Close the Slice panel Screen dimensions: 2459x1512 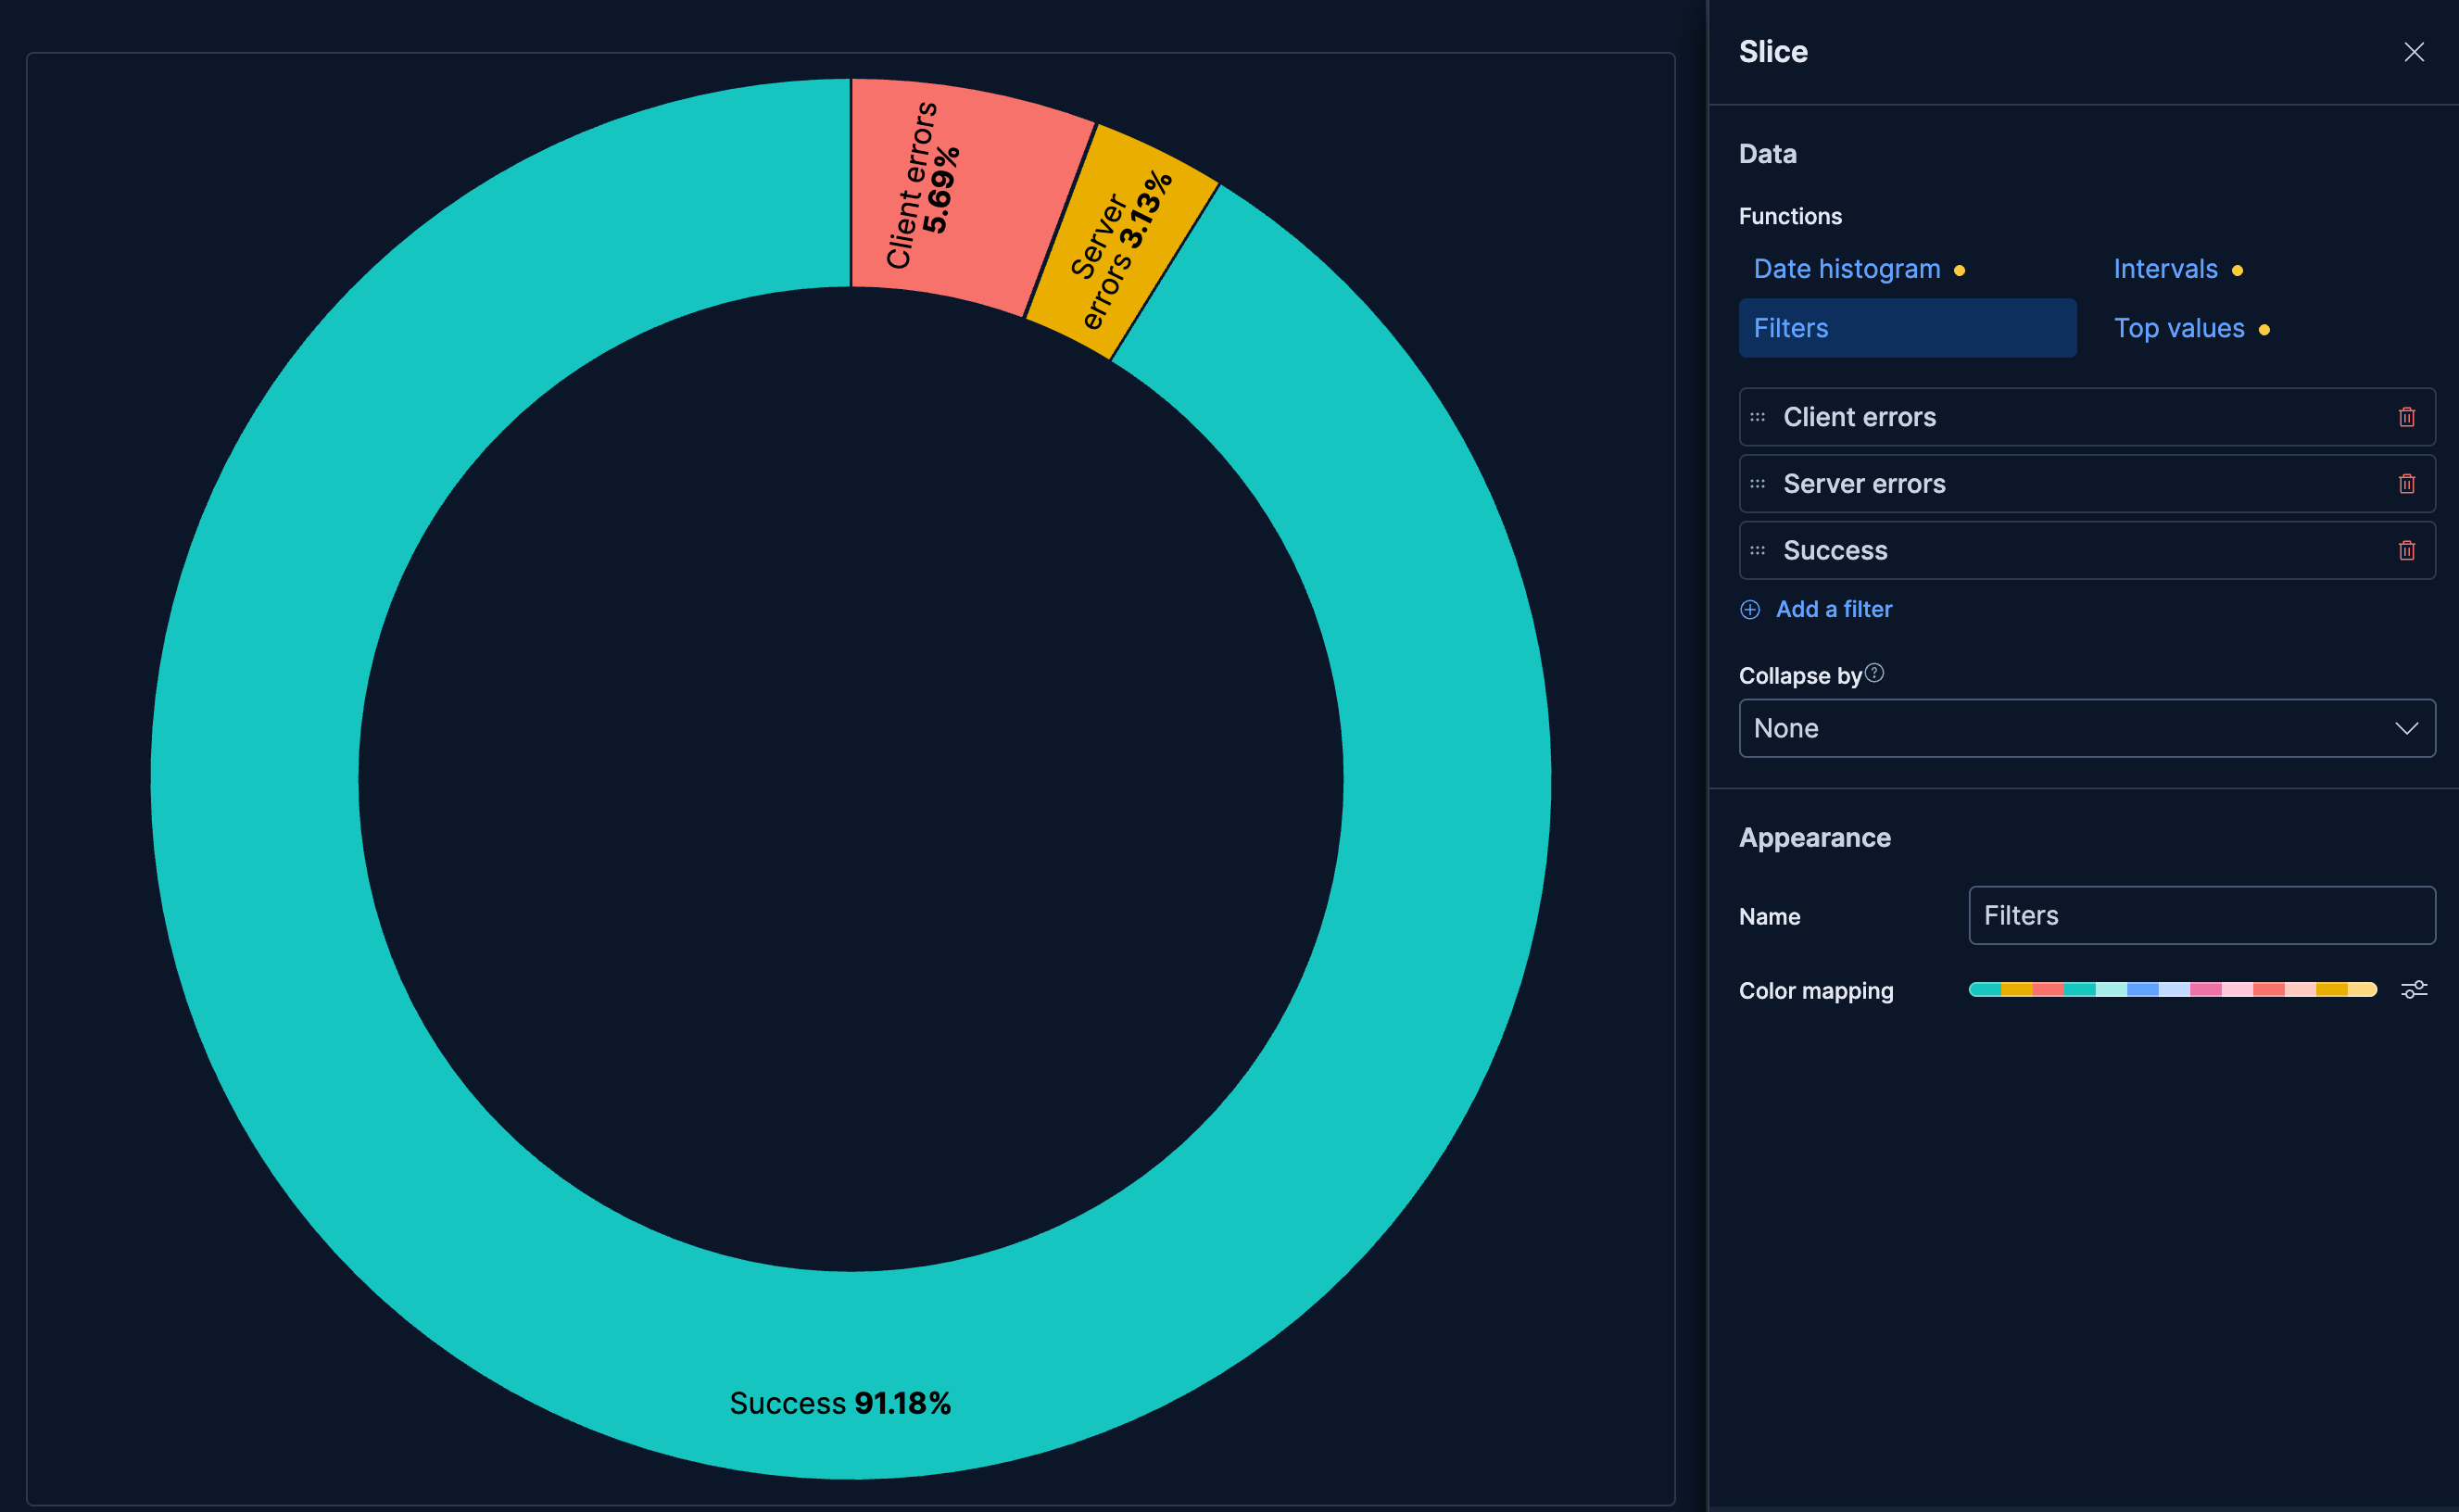pyautogui.click(x=2415, y=51)
